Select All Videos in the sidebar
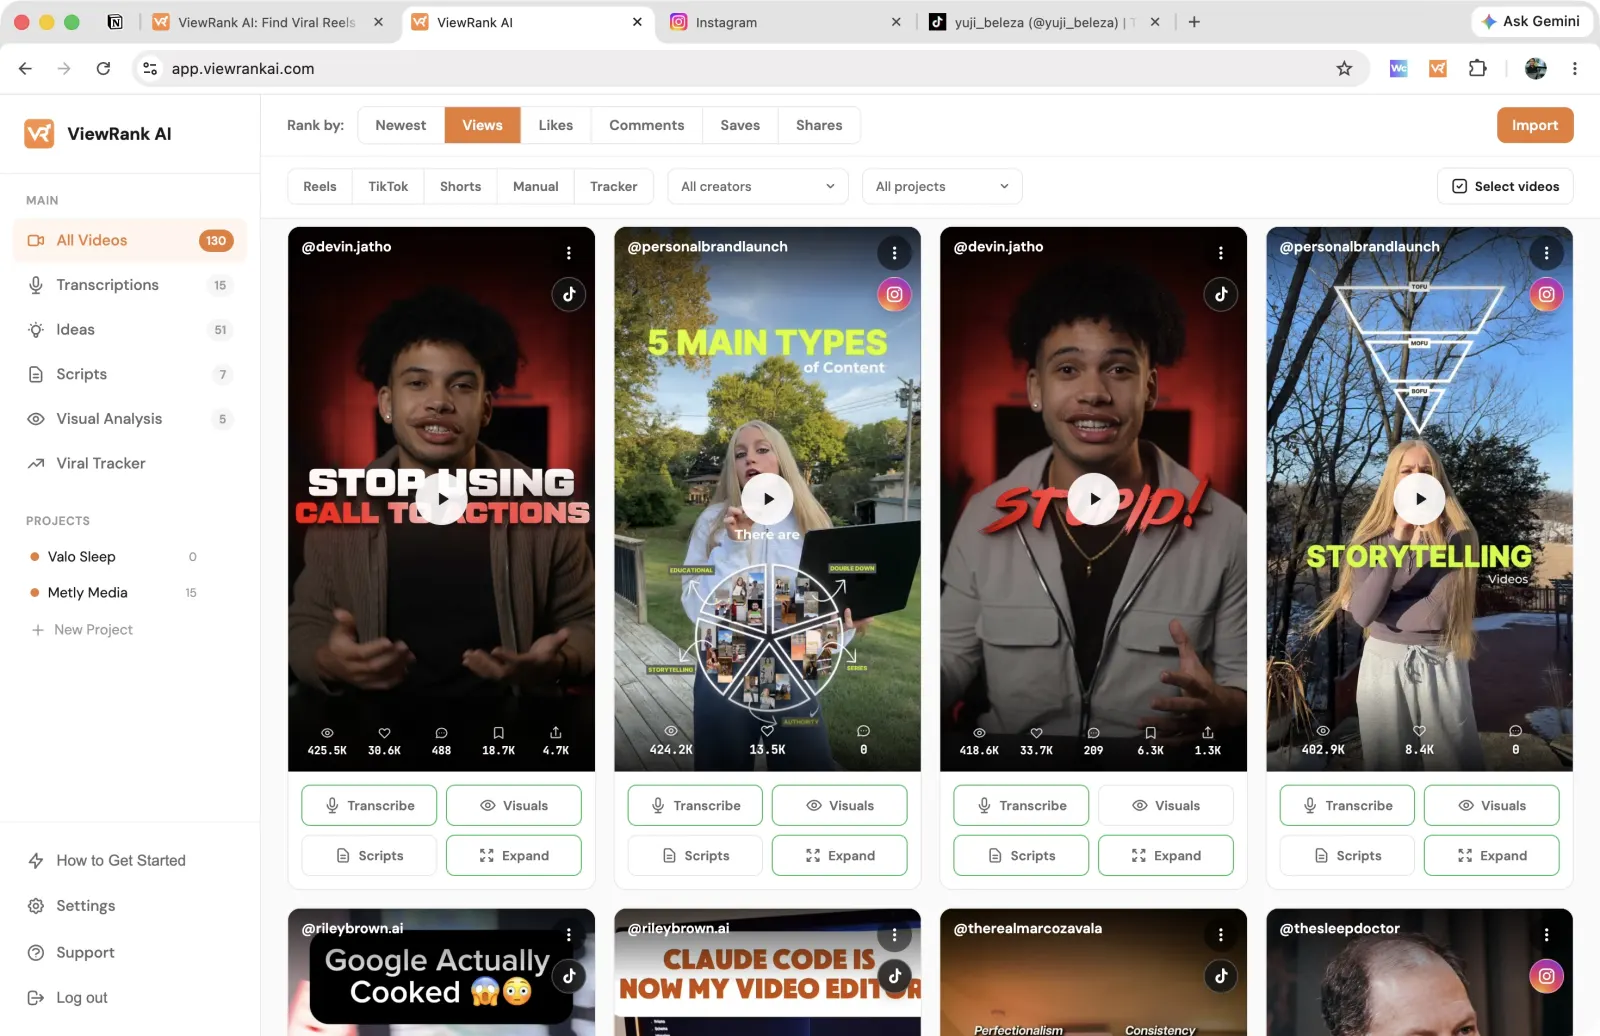Viewport: 1600px width, 1036px height. tap(130, 240)
